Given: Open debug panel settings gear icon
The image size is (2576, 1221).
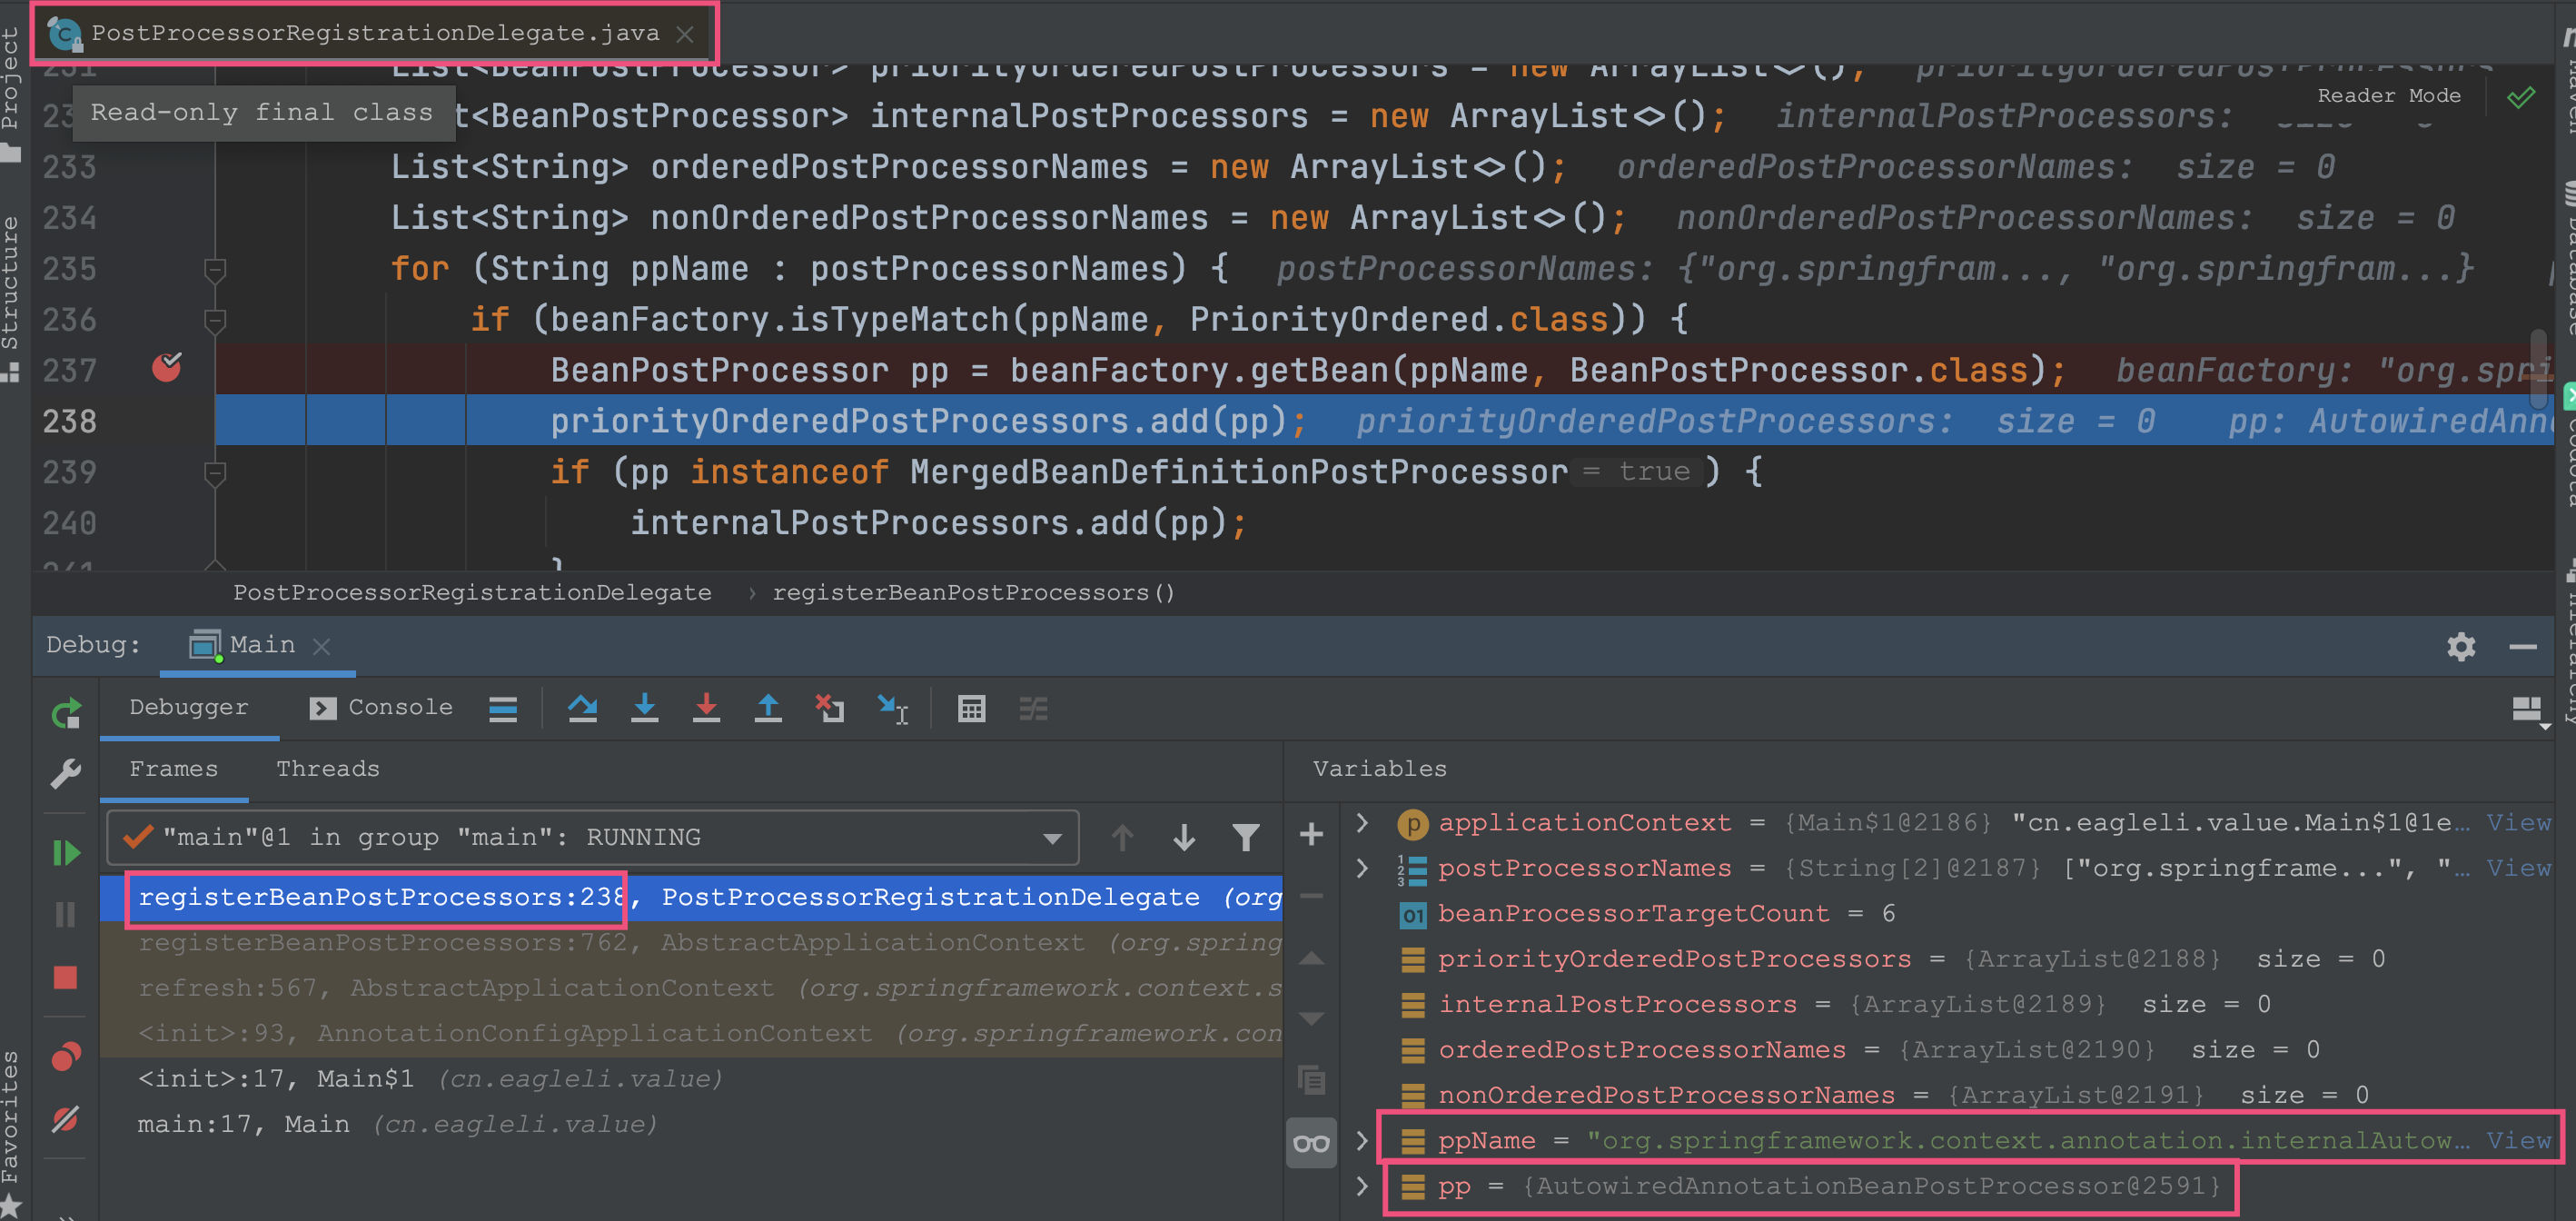Looking at the screenshot, I should tap(2461, 646).
